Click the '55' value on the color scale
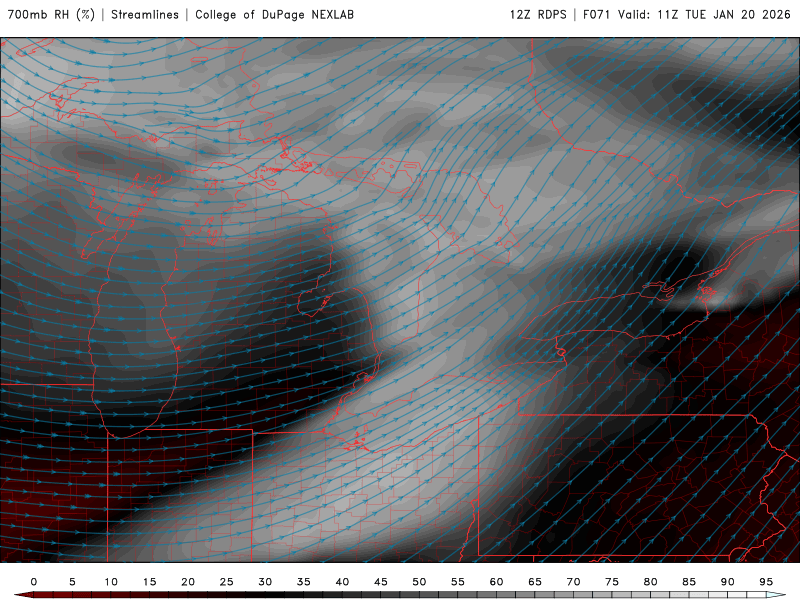Viewport: 800px width, 600px height. pyautogui.click(x=458, y=582)
